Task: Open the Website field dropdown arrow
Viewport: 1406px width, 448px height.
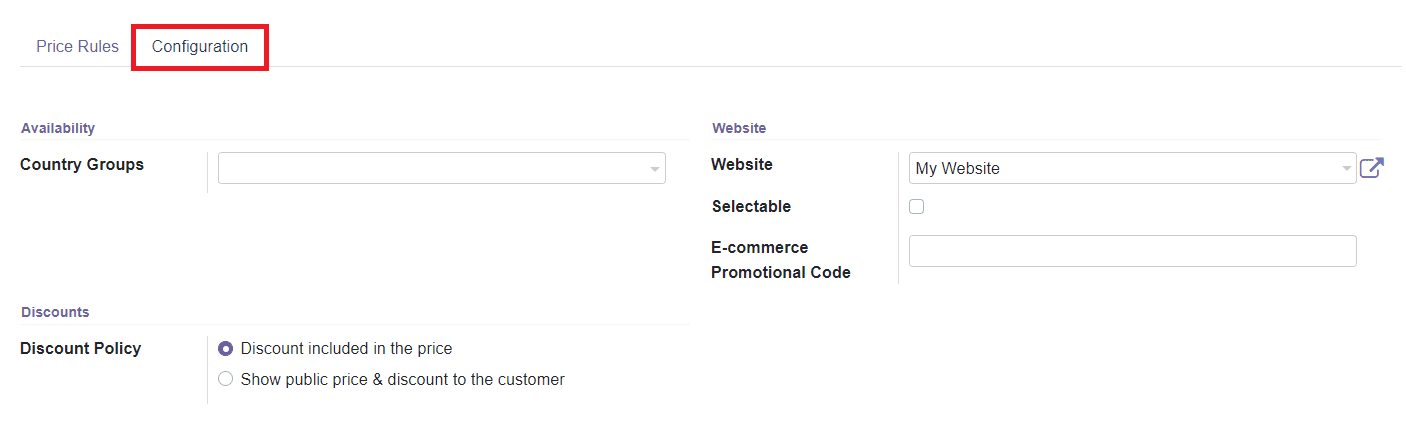Action: pyautogui.click(x=1346, y=169)
